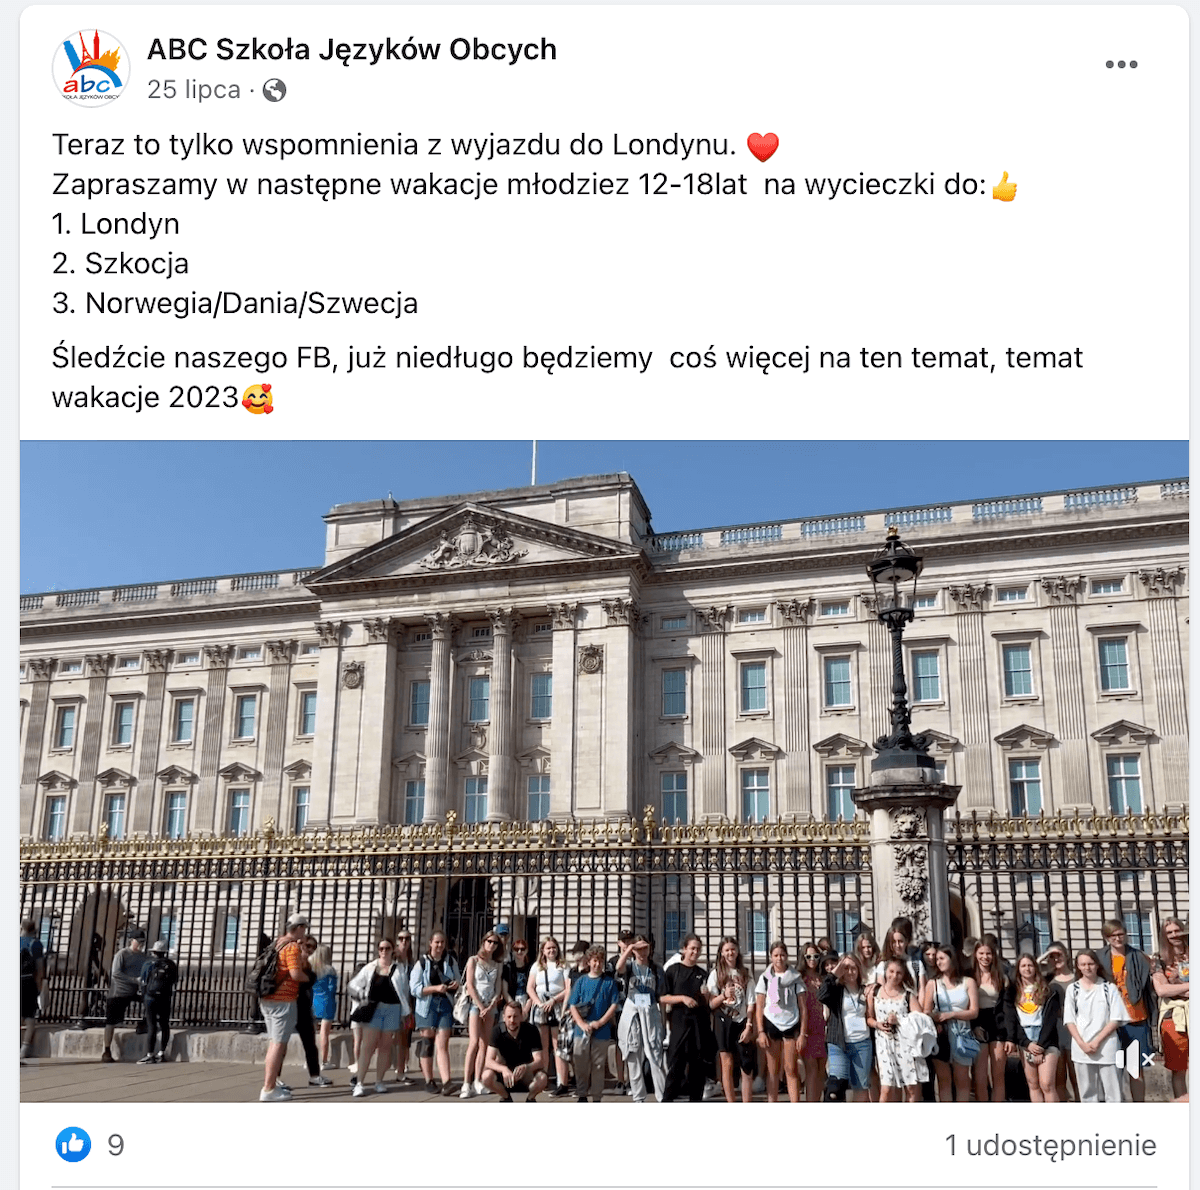
Task: Click the globe public audience icon
Action: pos(274,90)
